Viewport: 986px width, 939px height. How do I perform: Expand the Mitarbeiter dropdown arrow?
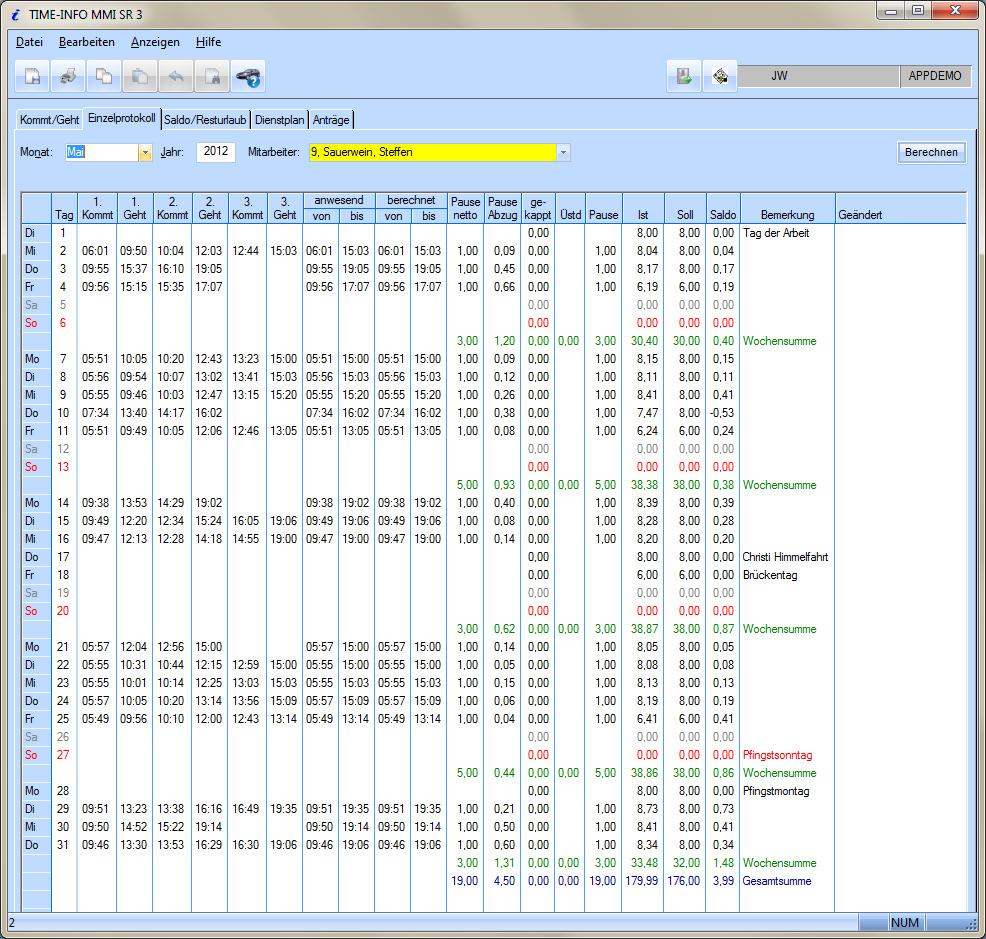(563, 152)
